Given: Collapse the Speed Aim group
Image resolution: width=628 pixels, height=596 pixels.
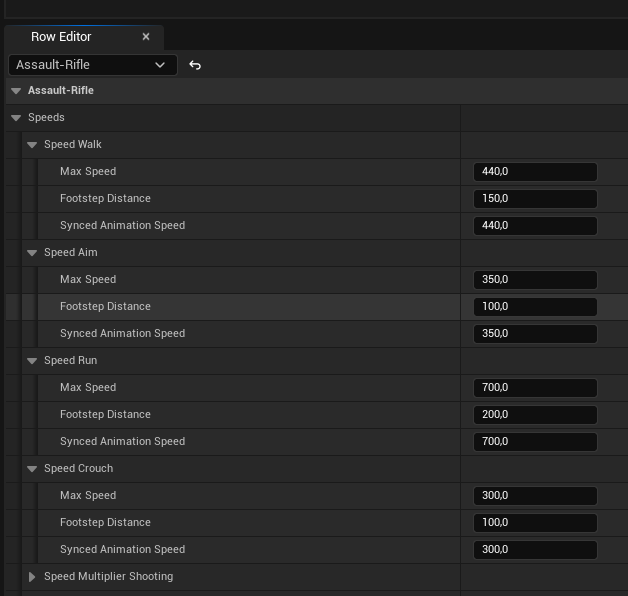Looking at the screenshot, I should point(32,253).
